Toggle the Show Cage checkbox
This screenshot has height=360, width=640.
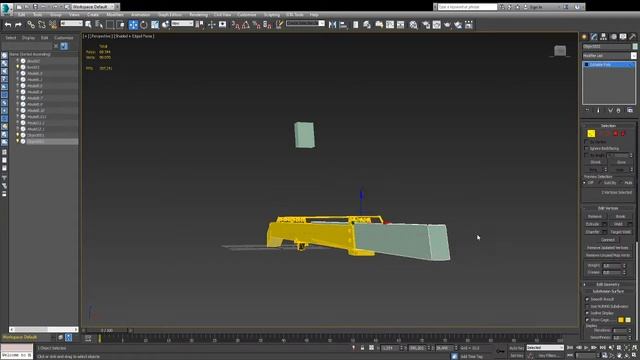pyautogui.click(x=587, y=320)
